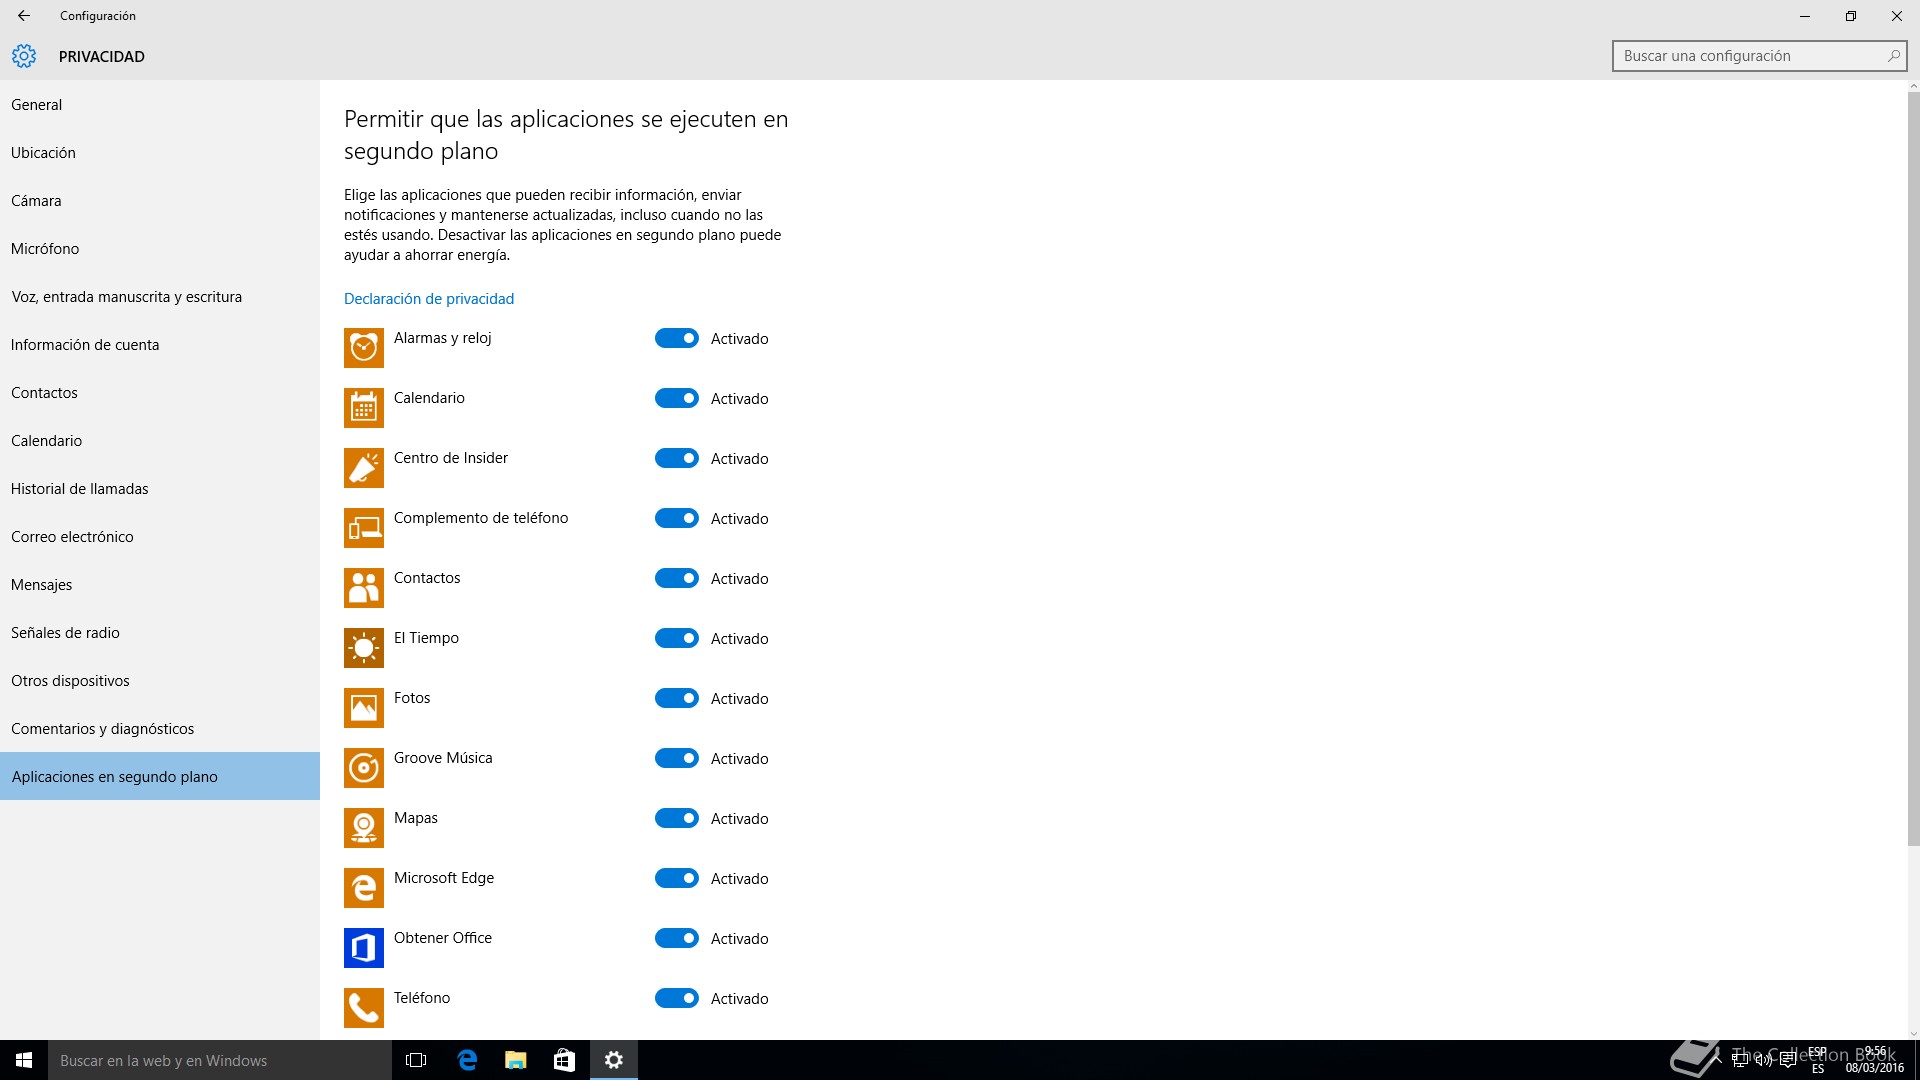Select Correo electrónico section

point(160,537)
